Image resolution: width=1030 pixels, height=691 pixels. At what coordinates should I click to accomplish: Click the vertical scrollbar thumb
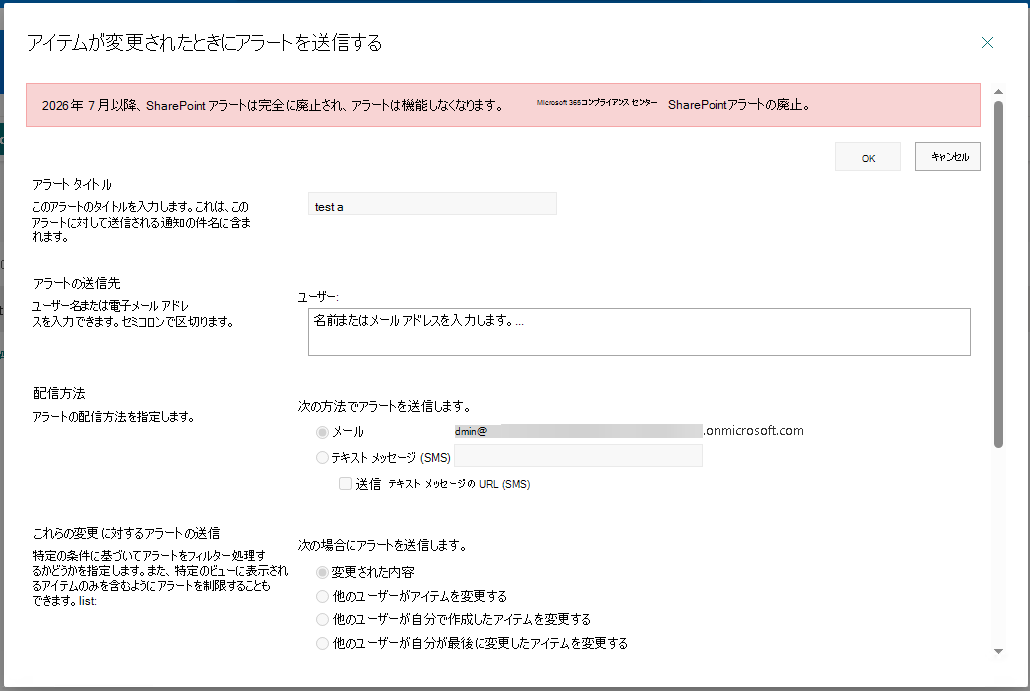click(x=998, y=274)
